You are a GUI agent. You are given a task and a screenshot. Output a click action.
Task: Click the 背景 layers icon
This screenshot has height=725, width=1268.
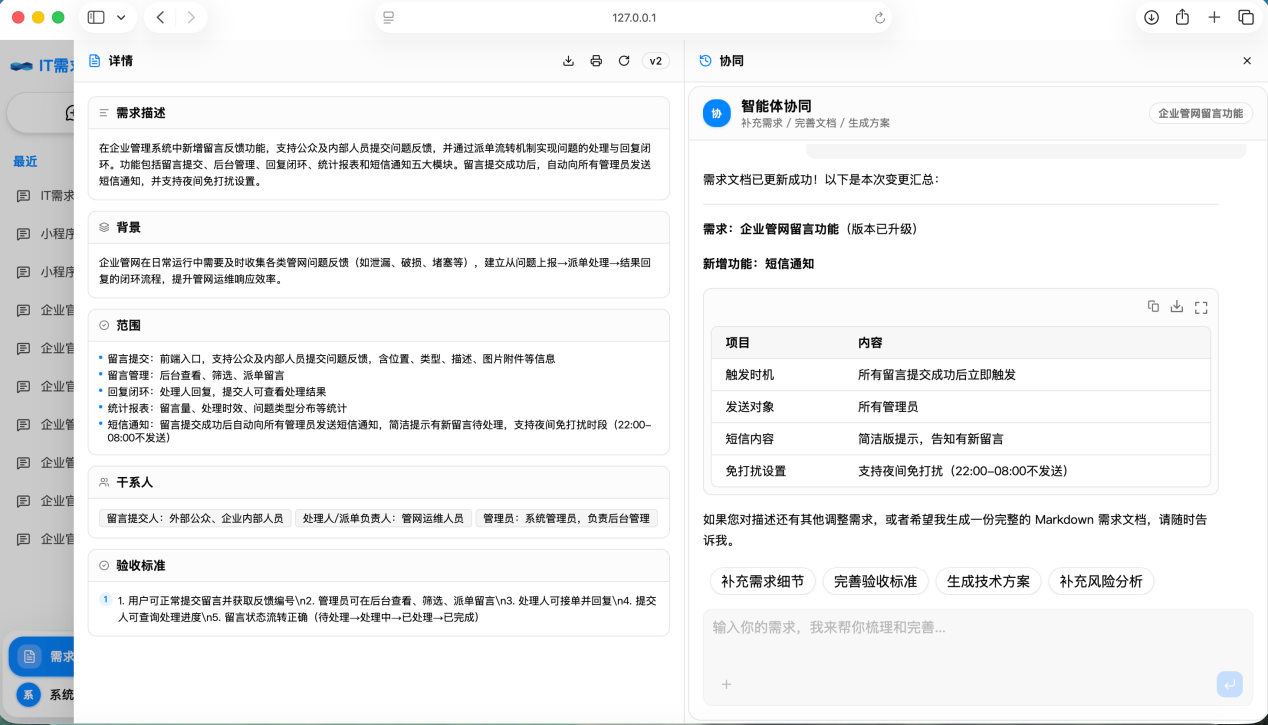104,227
